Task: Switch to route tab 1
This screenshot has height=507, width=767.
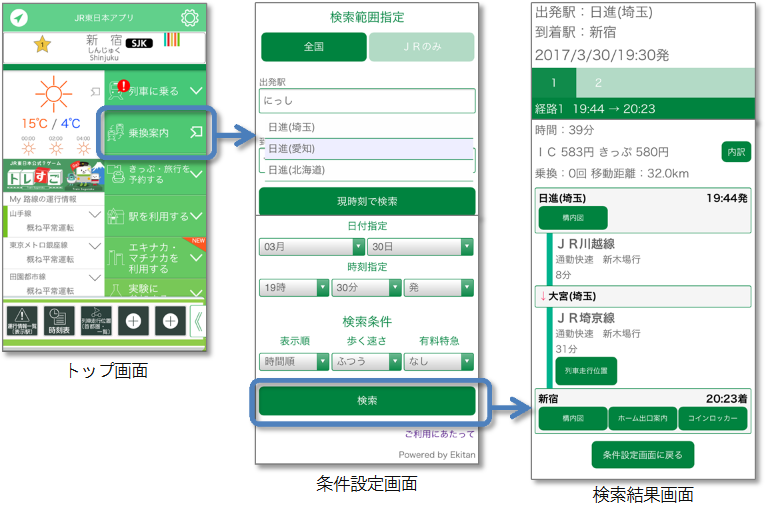Action: [554, 83]
